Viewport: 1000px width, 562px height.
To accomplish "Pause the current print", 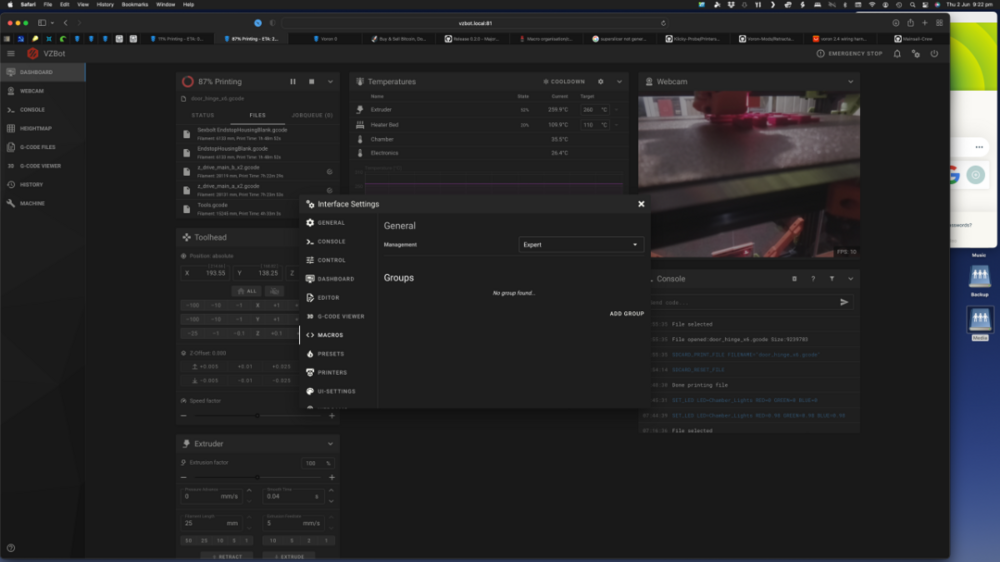I will coord(293,82).
